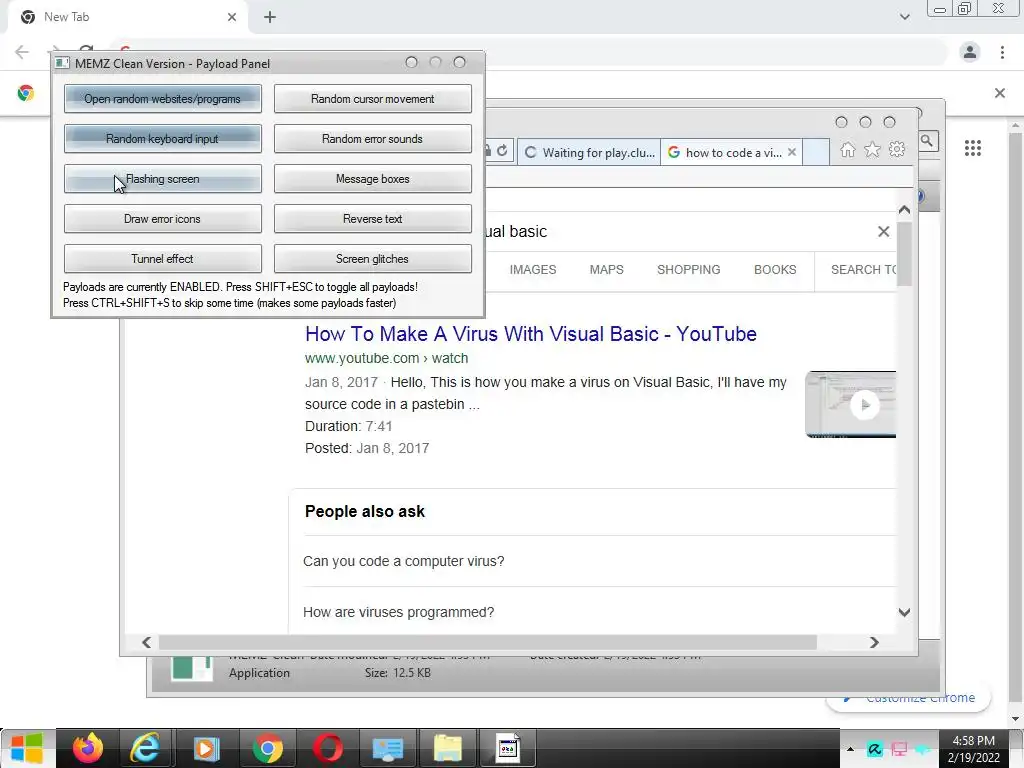Open File Explorer folder taskbar icon
The image size is (1024, 768).
coord(447,748)
